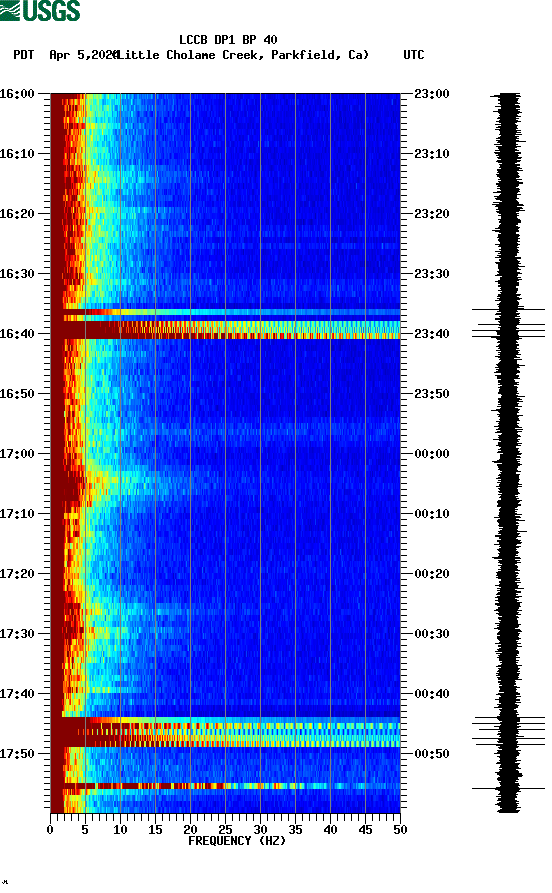Click the 'UTC' timezone label
The image size is (552, 893).
click(414, 55)
